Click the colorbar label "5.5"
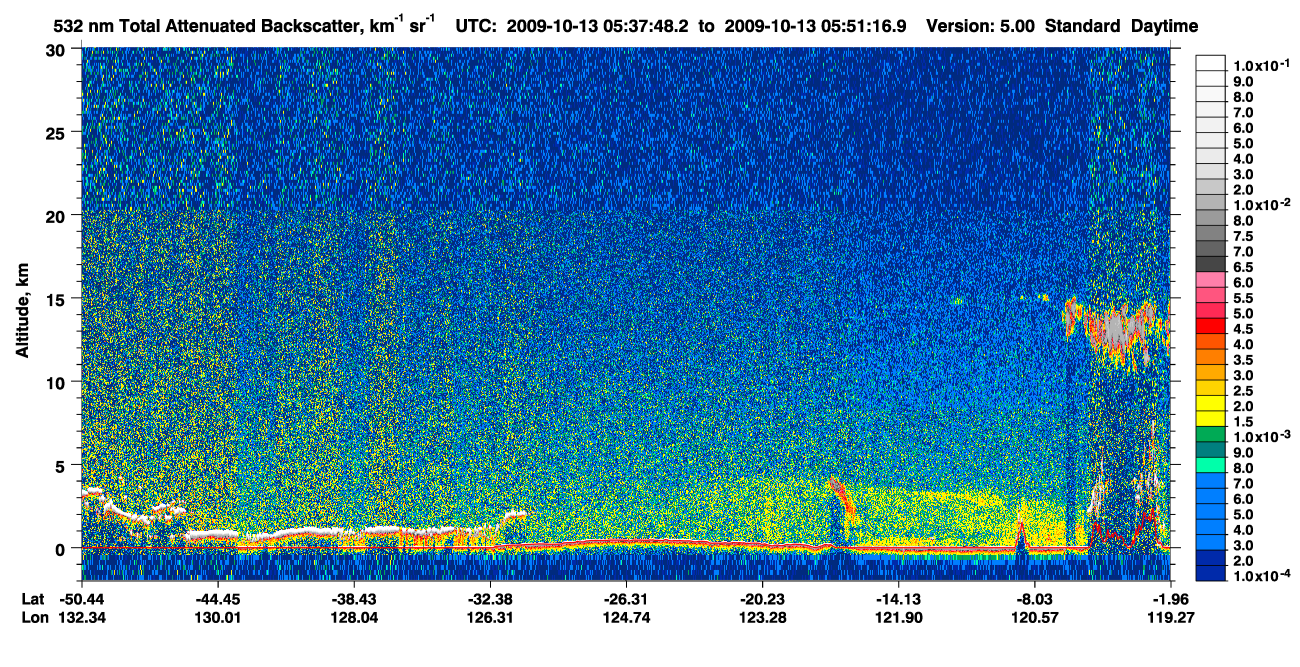1300x667 pixels. pyautogui.click(x=1244, y=298)
